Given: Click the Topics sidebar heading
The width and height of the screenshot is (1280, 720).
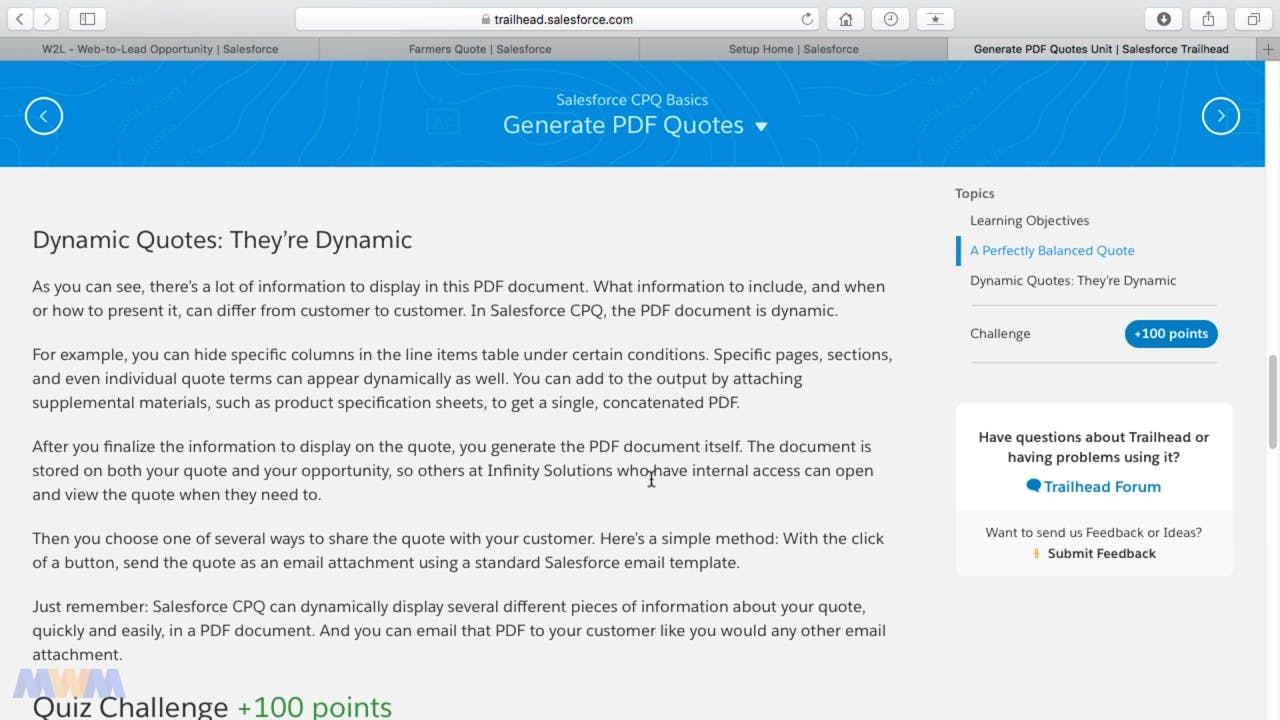Looking at the screenshot, I should [x=974, y=193].
